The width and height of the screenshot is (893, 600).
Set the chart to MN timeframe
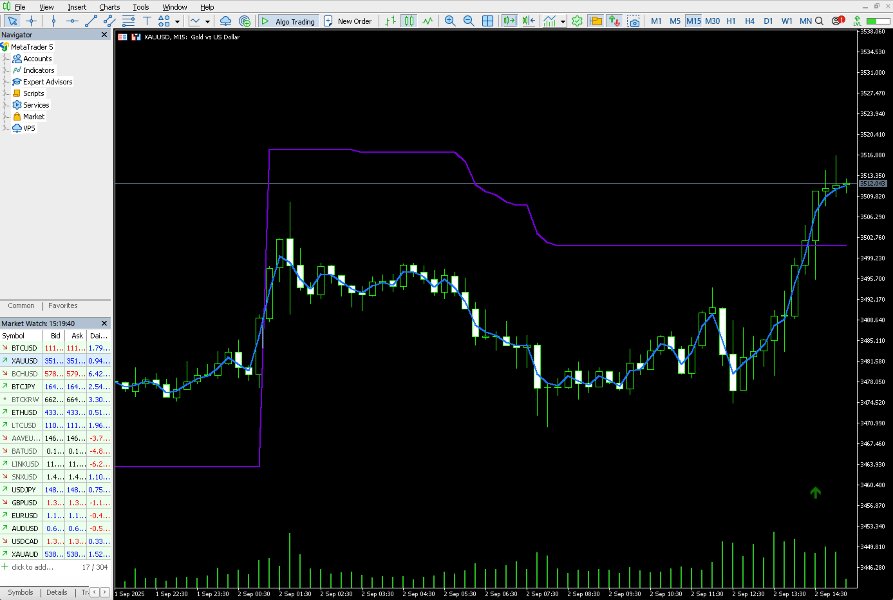pos(805,21)
